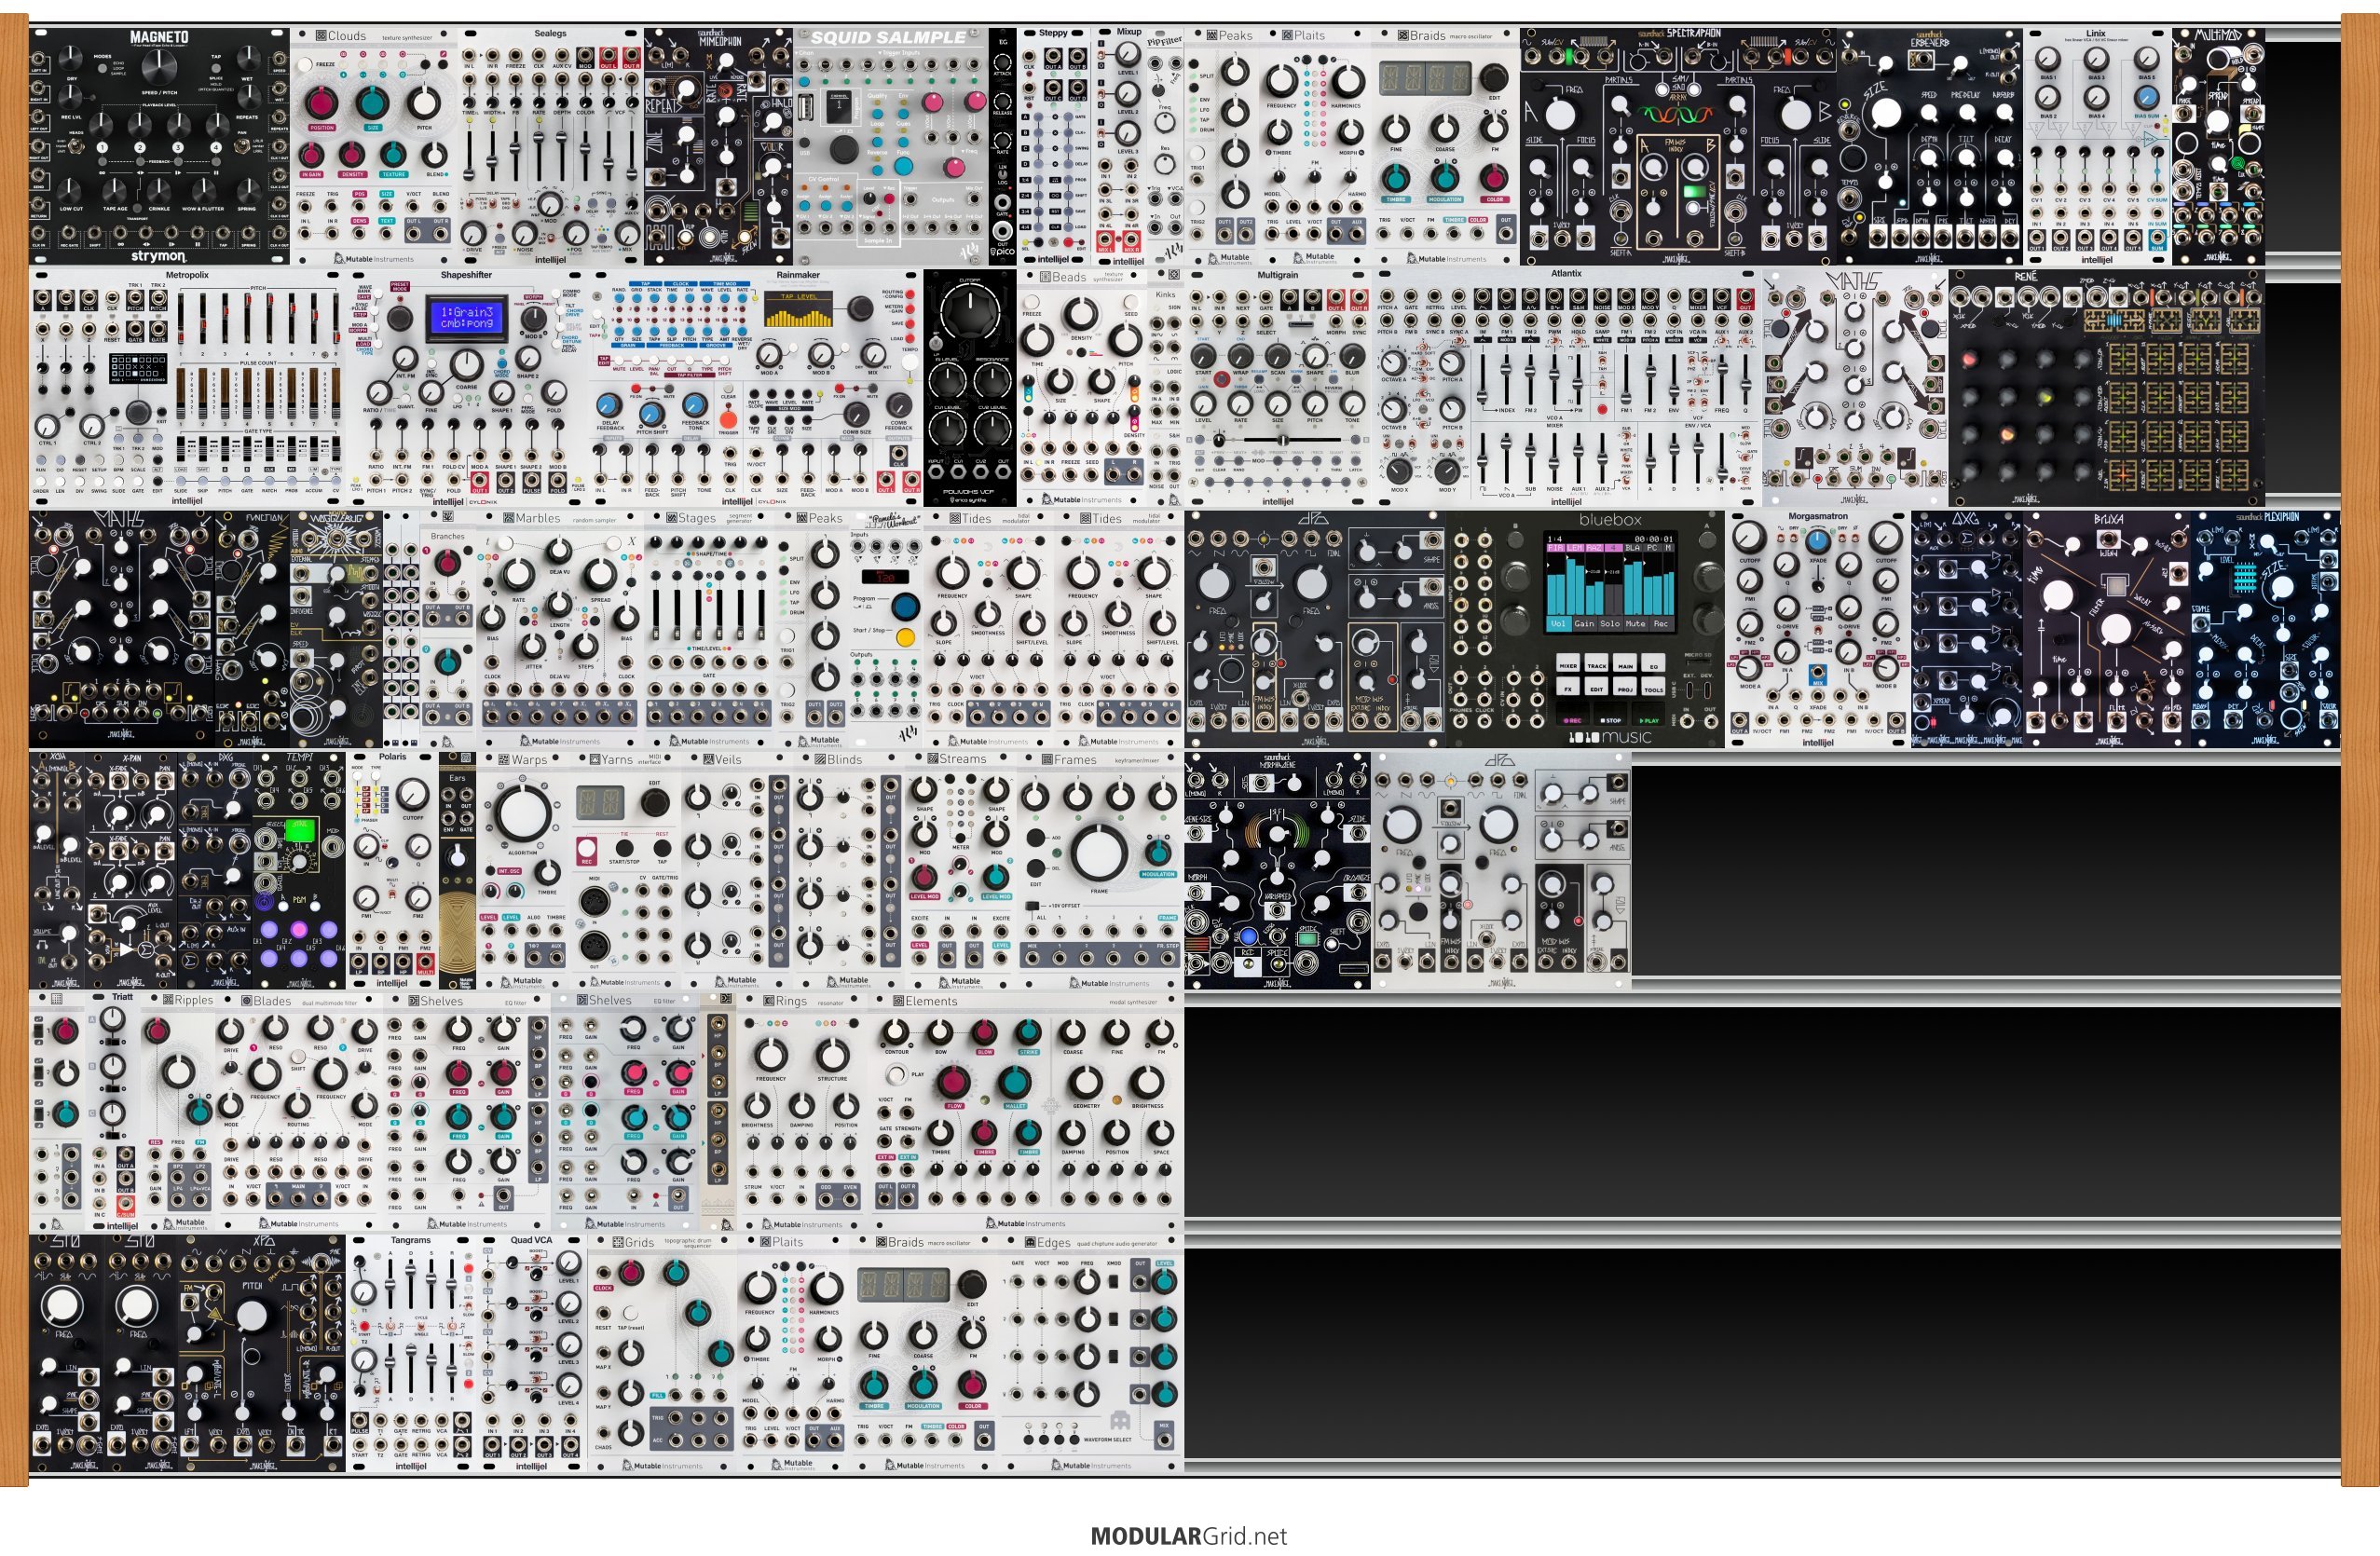The image size is (2380, 1556).
Task: Click the Marbles module title icon
Action: [x=507, y=518]
